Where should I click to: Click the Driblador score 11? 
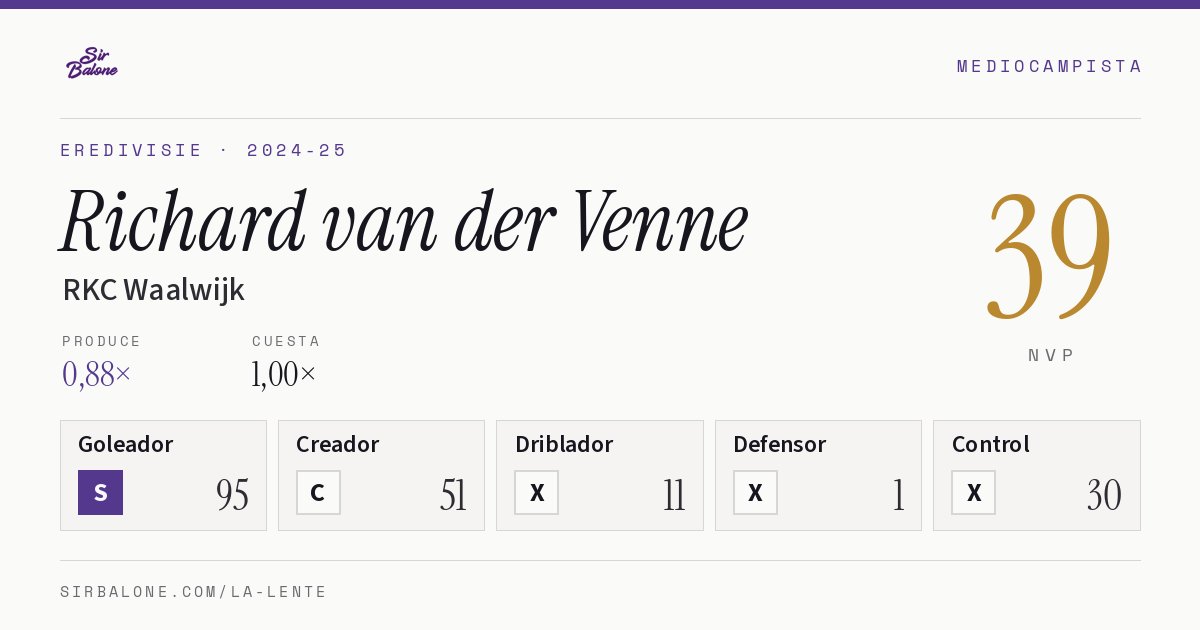[674, 495]
